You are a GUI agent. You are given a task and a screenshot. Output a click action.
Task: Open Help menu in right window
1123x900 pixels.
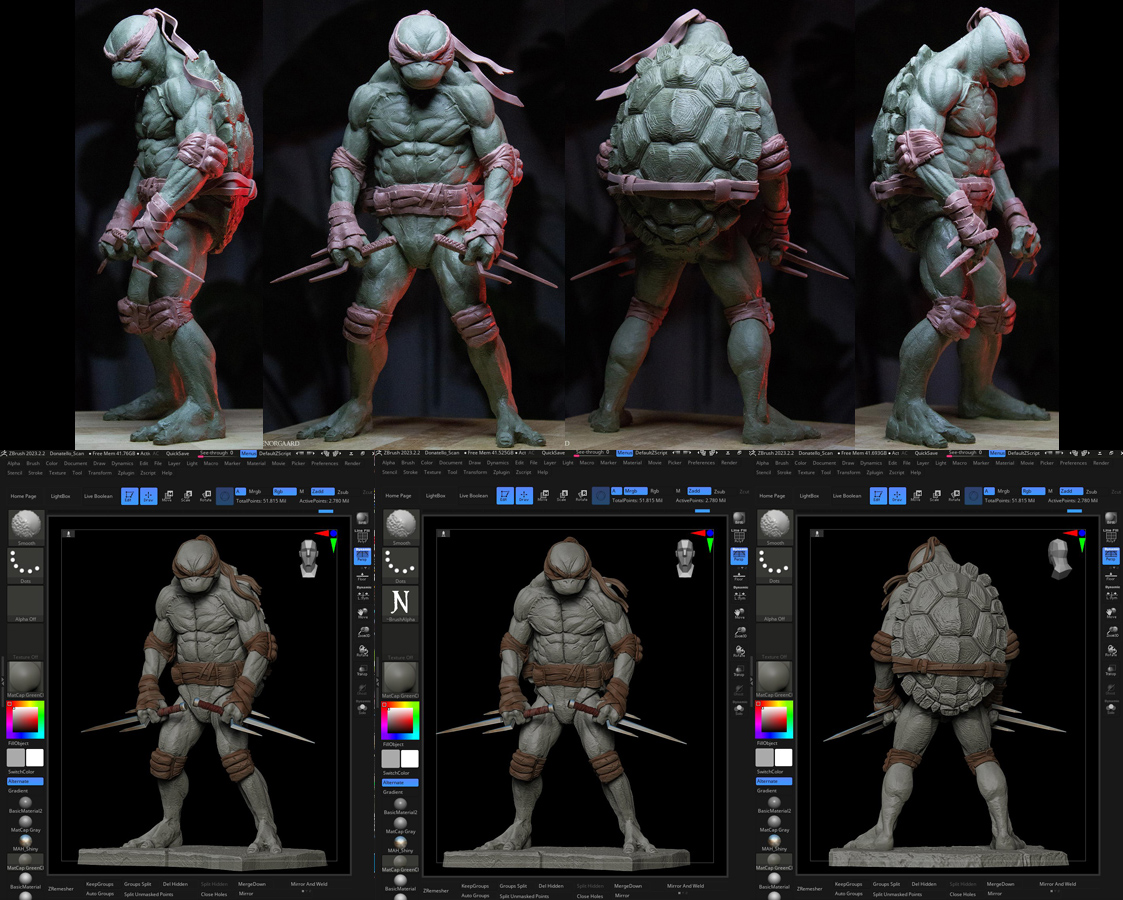[x=915, y=472]
